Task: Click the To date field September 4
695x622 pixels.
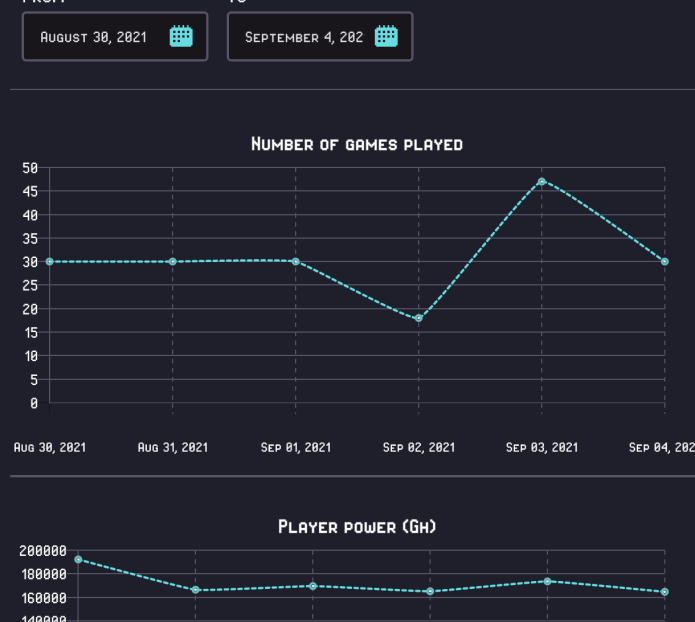Action: tap(320, 36)
